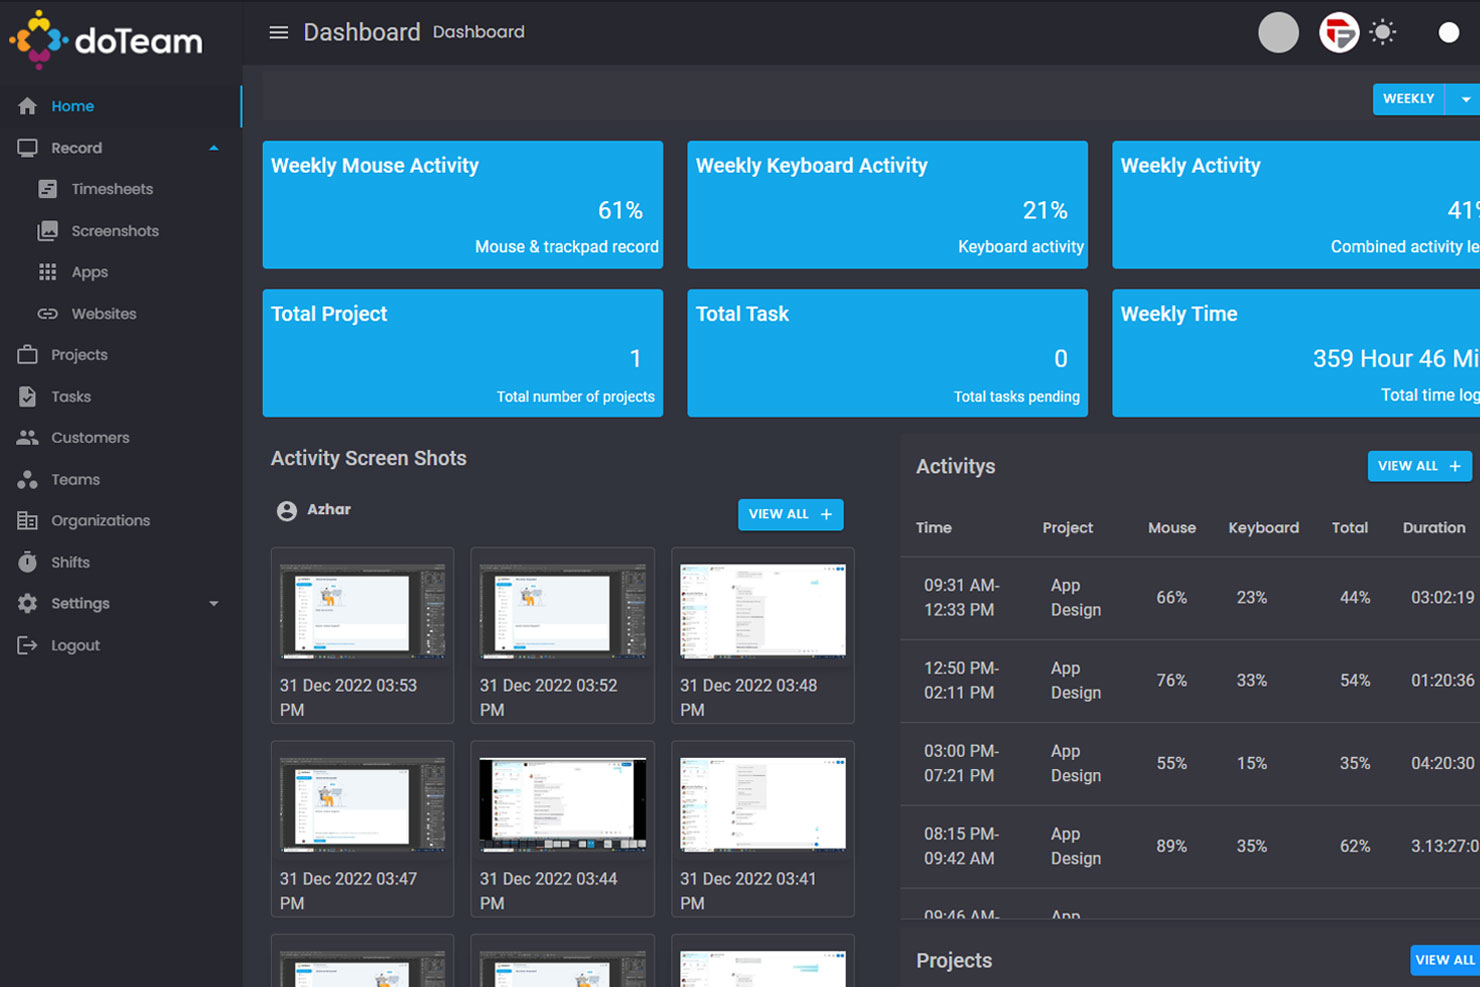The height and width of the screenshot is (987, 1480).
Task: Select Home from the sidebar
Action: 72,106
